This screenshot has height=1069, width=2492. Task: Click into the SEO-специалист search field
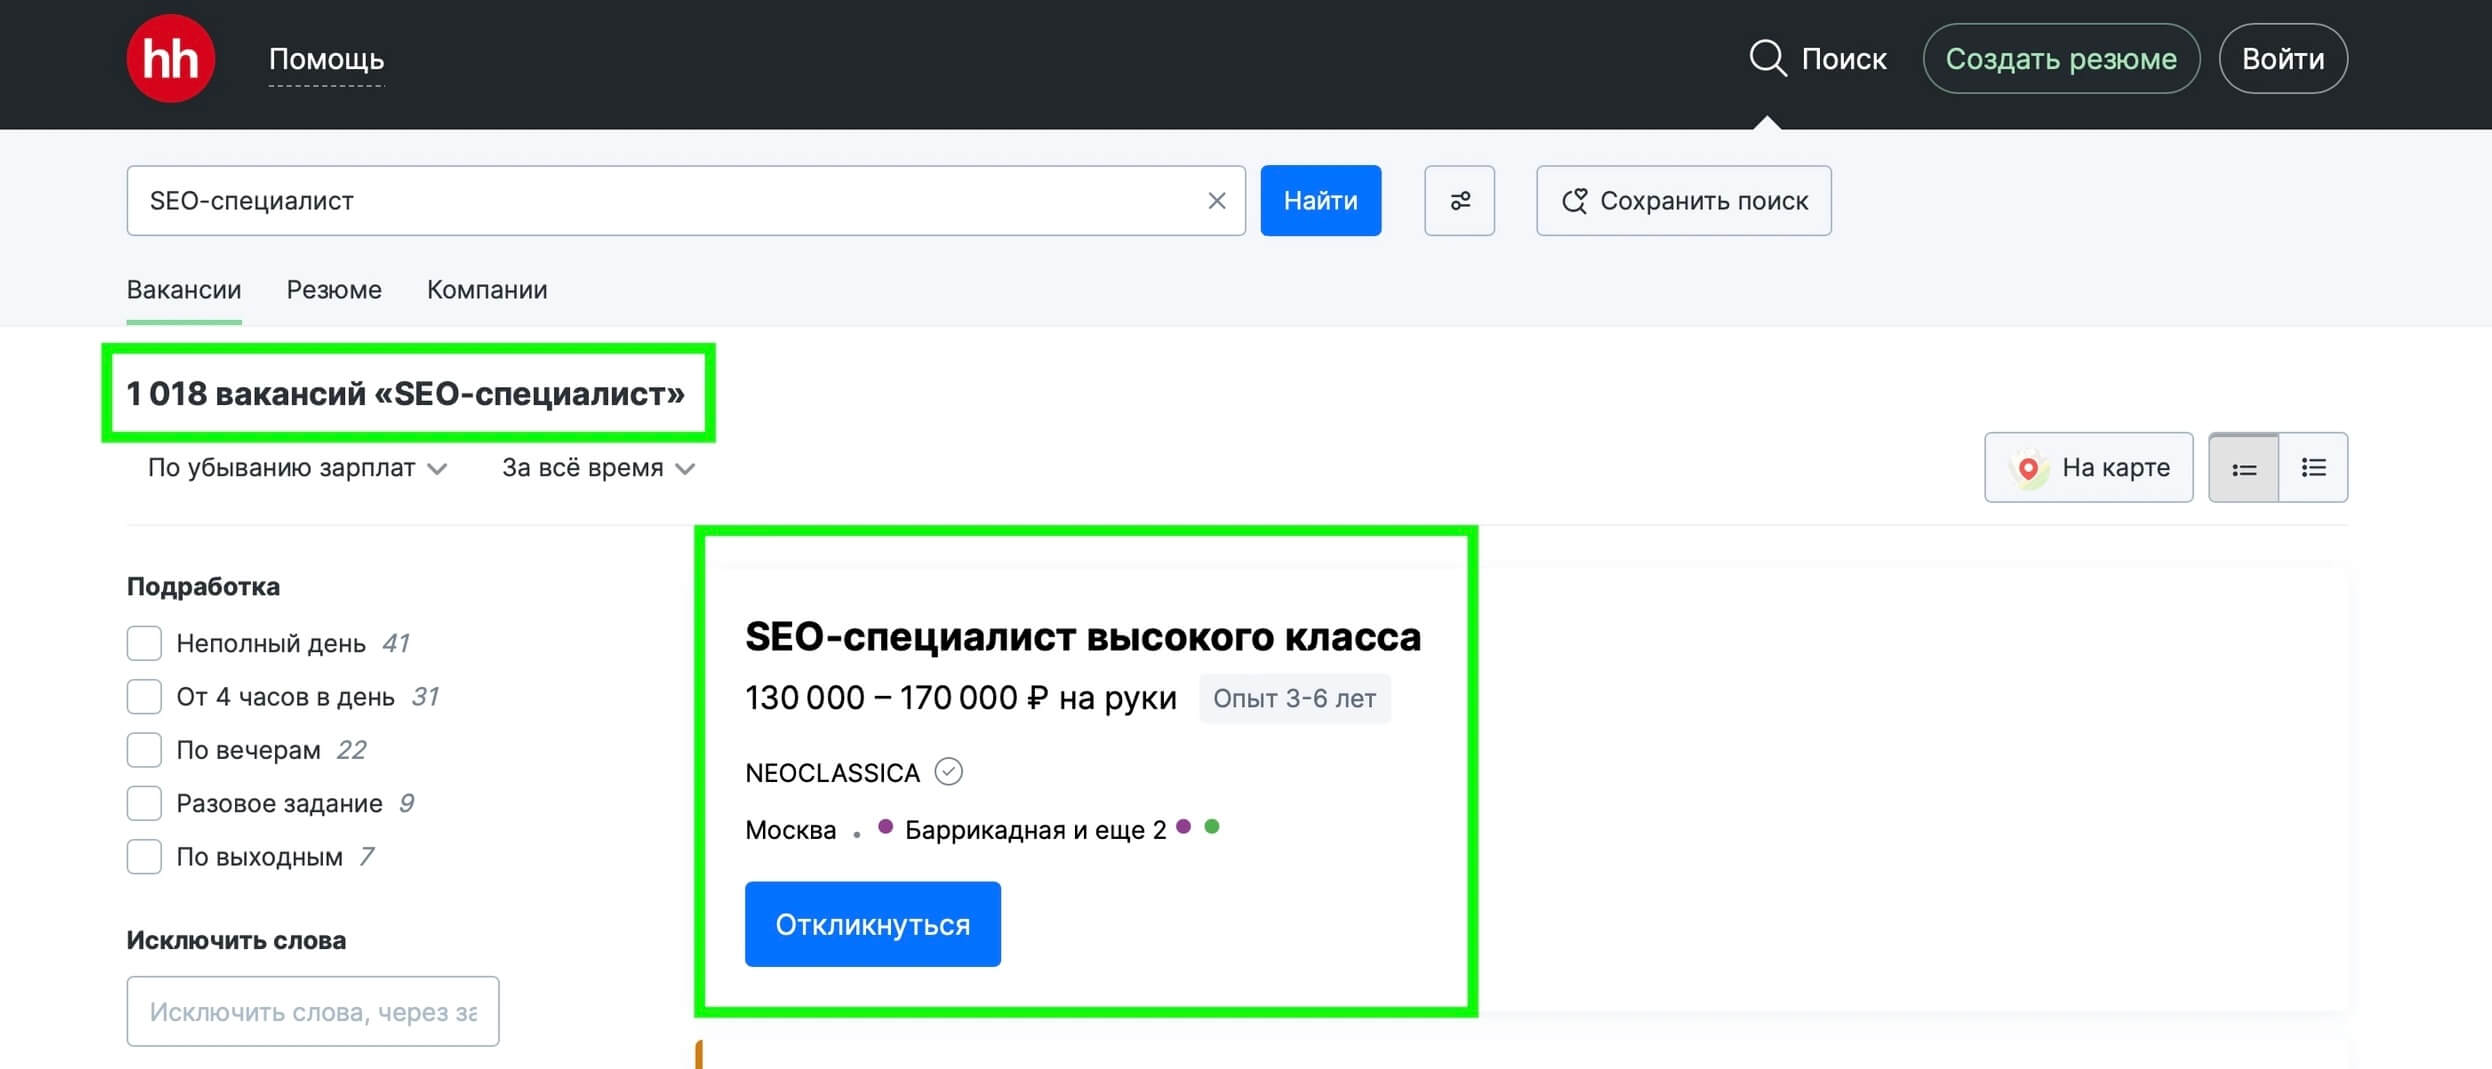pos(686,201)
